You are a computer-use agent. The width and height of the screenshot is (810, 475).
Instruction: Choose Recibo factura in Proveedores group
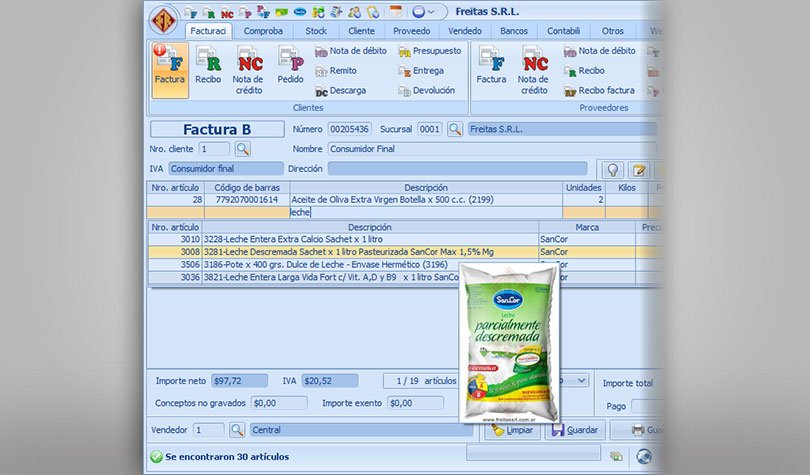click(x=599, y=91)
